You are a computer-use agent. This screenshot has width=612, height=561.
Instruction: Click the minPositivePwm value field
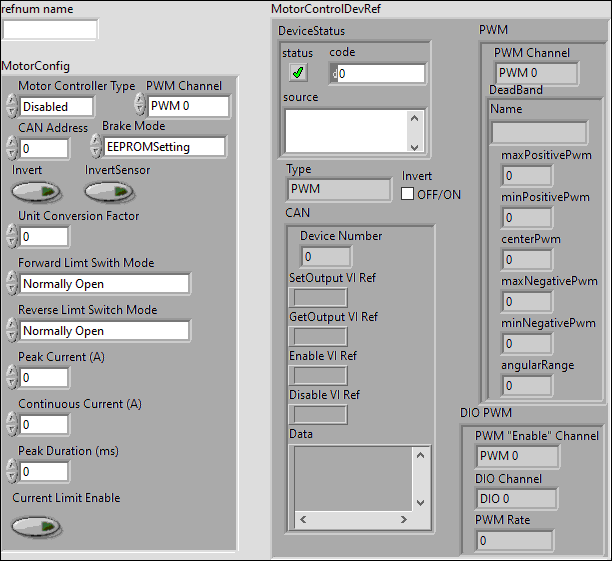pyautogui.click(x=527, y=217)
